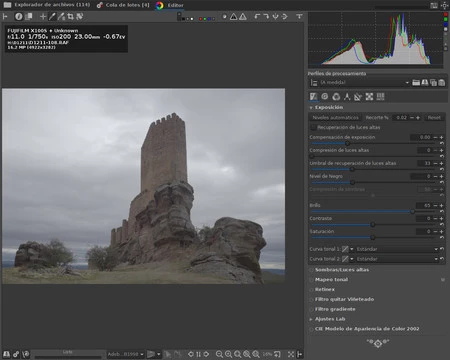The image size is (450, 360).
Task: Open processing profile dropdown
Action: [x=365, y=82]
